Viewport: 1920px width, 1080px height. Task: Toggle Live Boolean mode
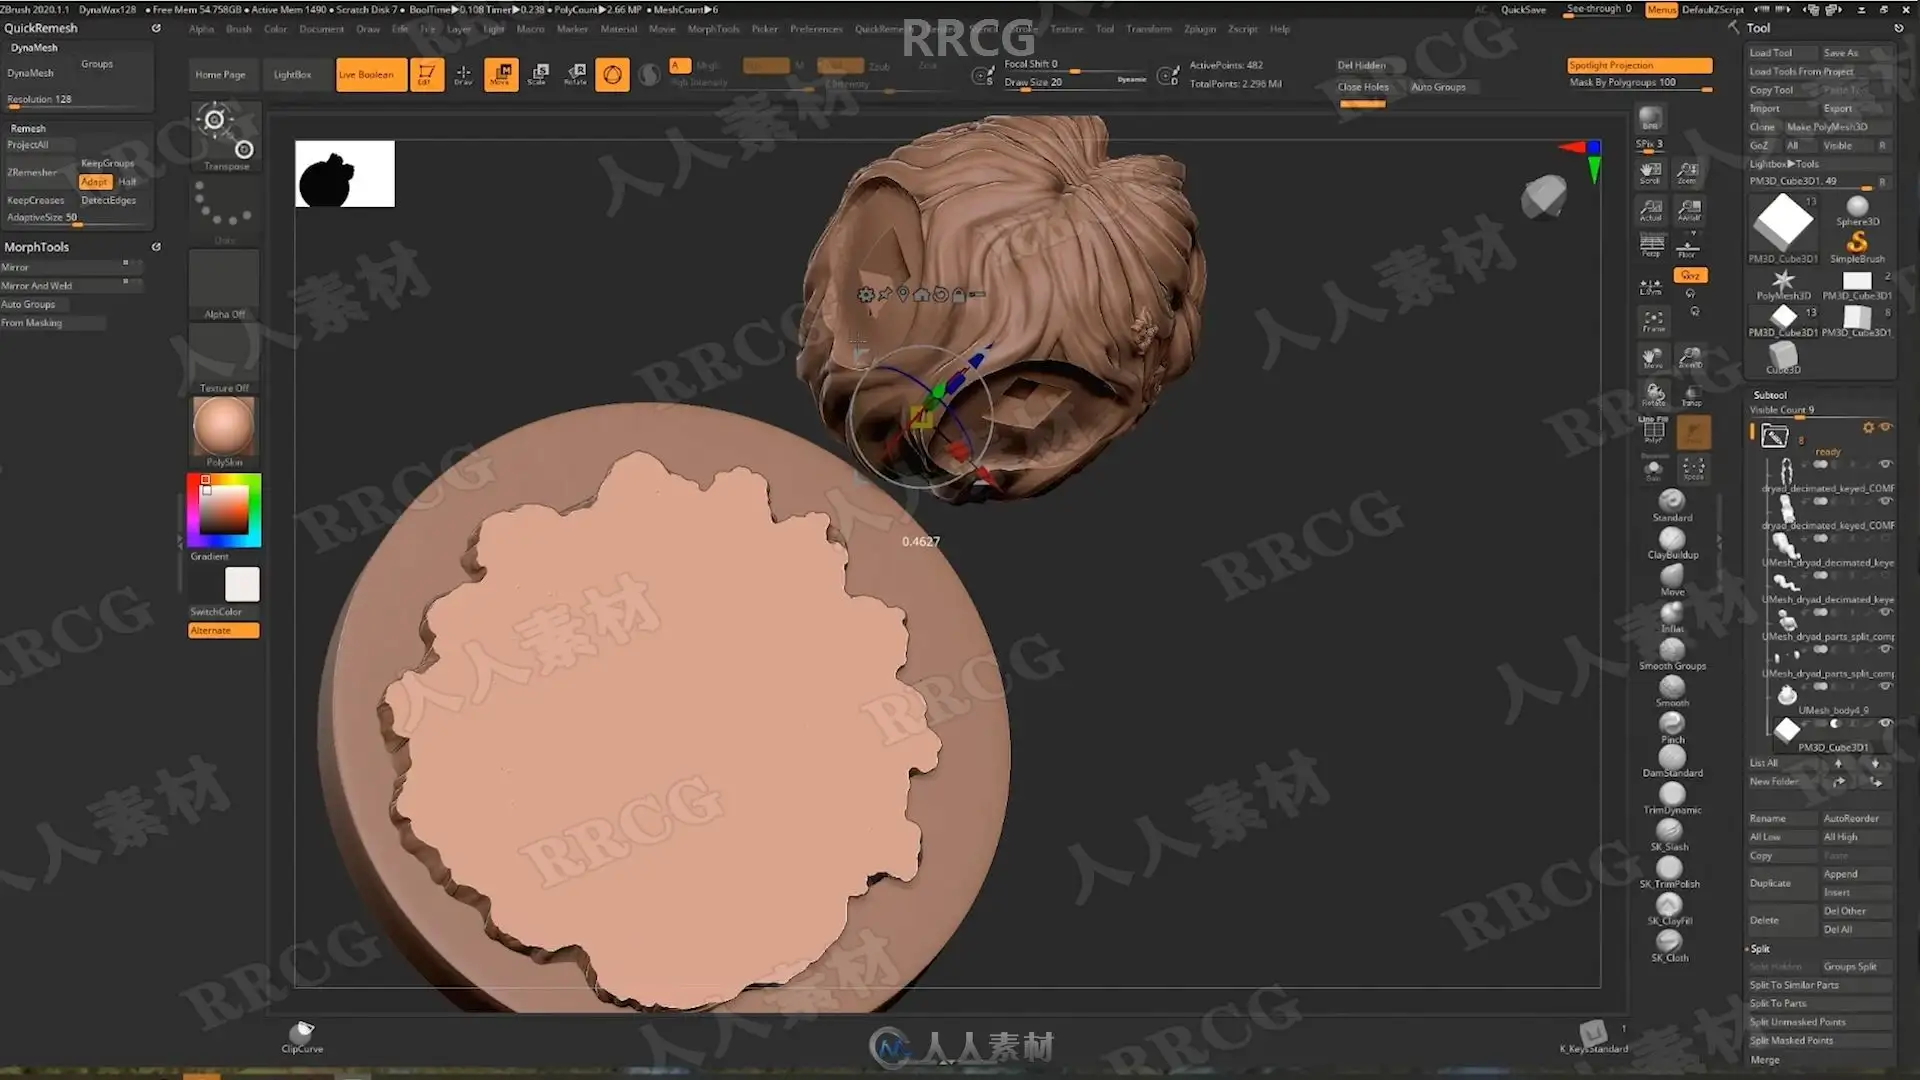coord(370,74)
